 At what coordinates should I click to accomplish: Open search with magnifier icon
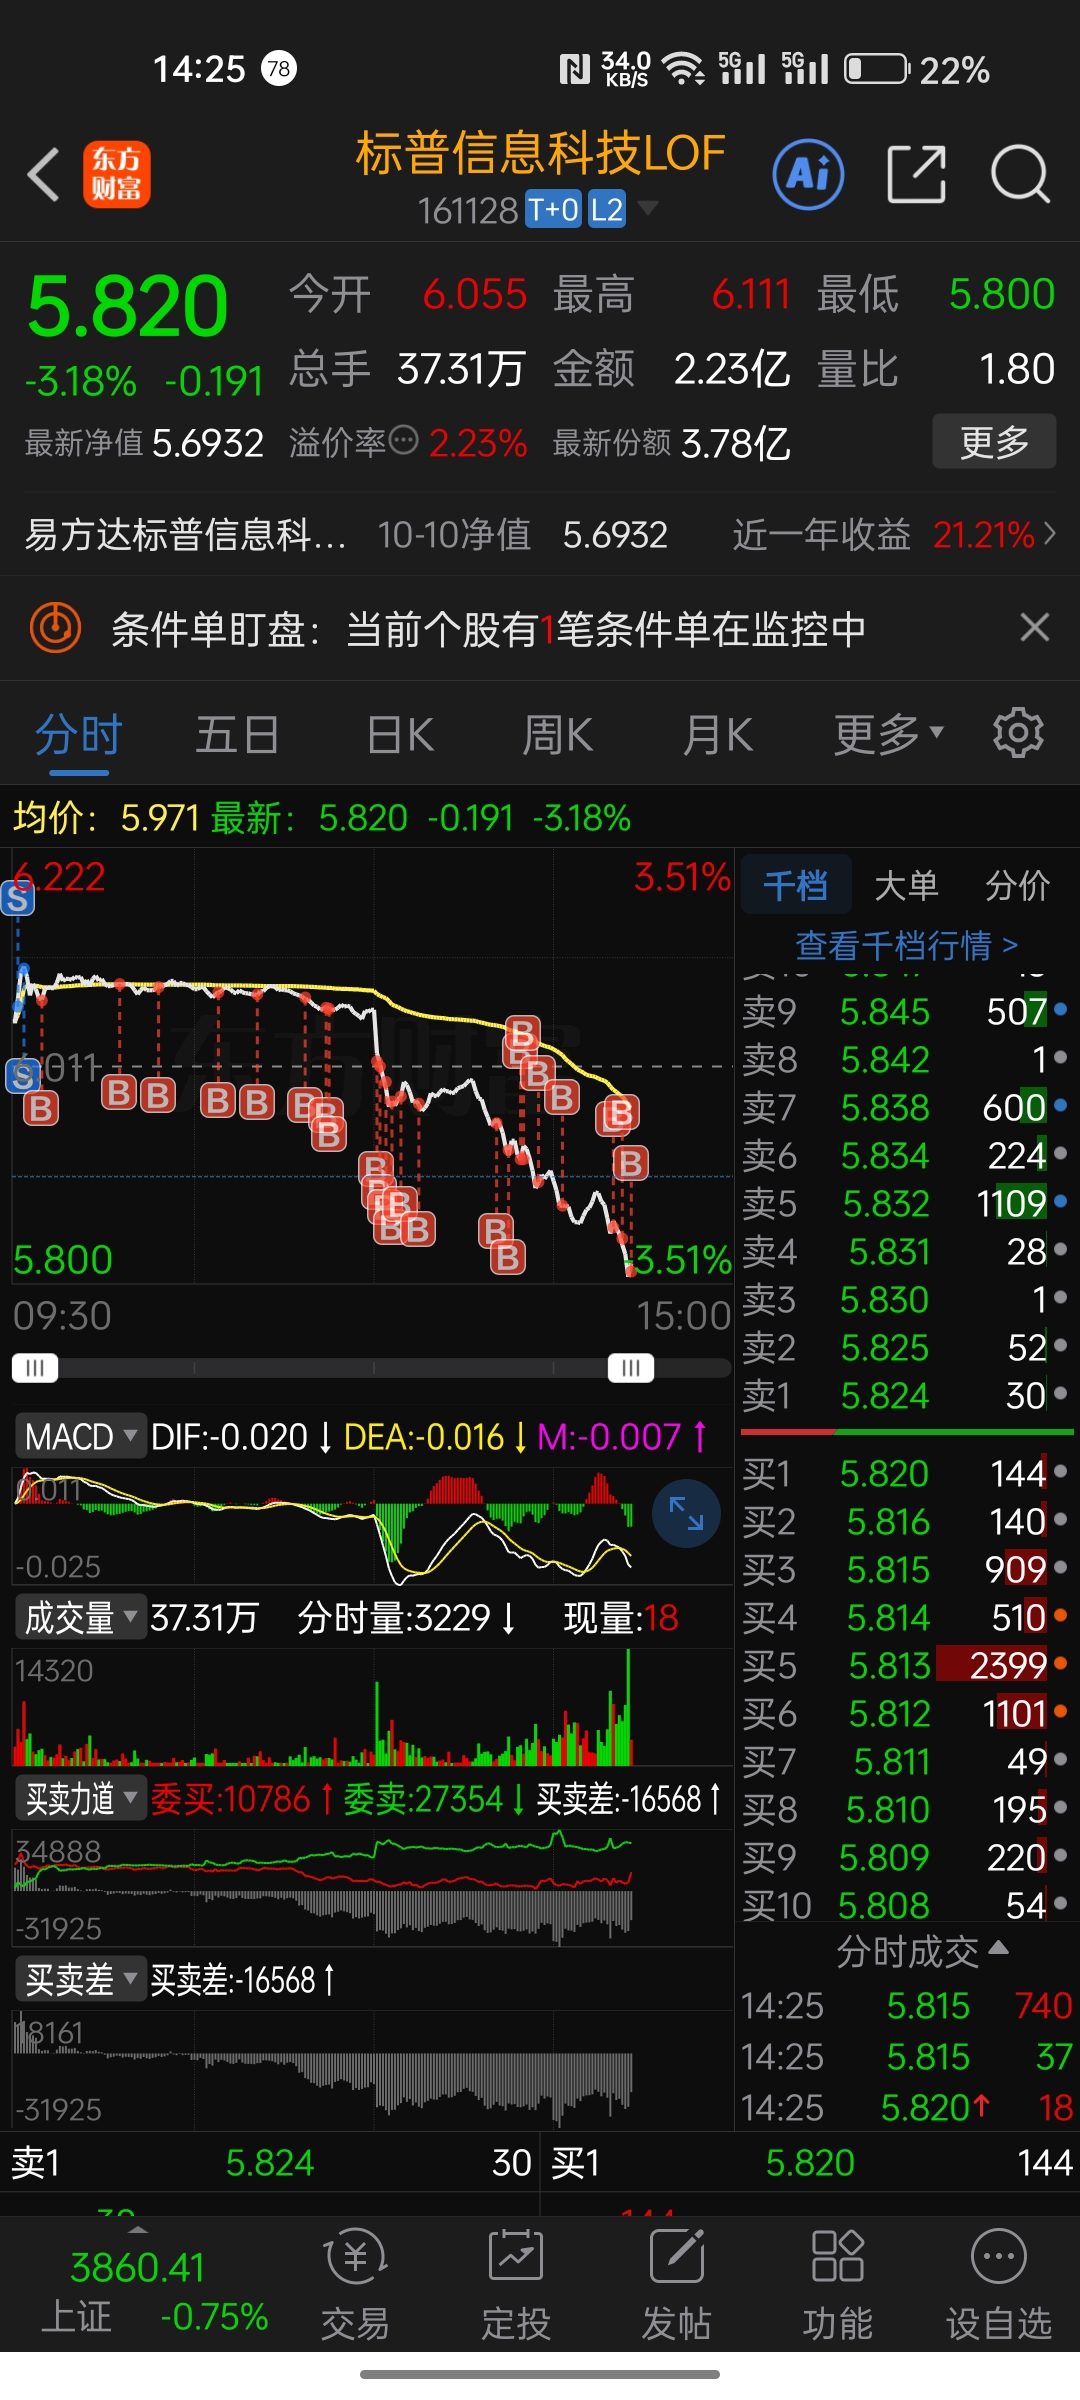[x=1021, y=174]
